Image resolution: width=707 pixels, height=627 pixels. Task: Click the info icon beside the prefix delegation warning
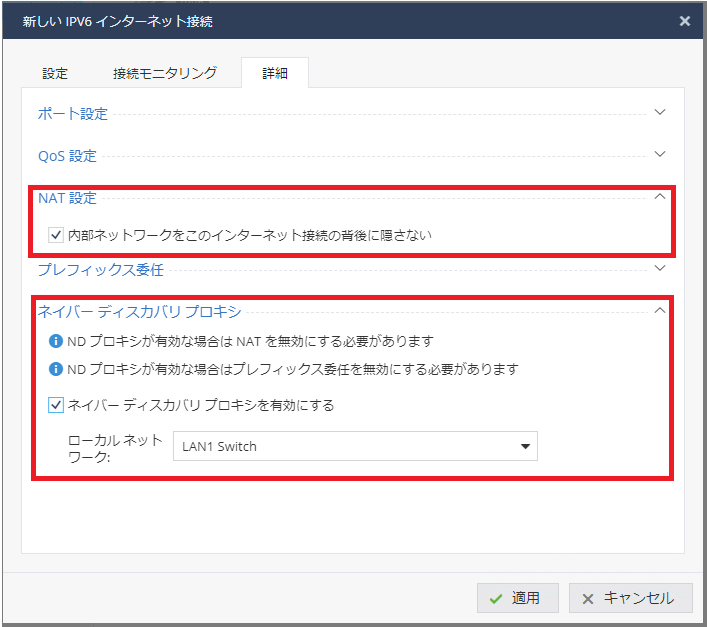(x=56, y=369)
